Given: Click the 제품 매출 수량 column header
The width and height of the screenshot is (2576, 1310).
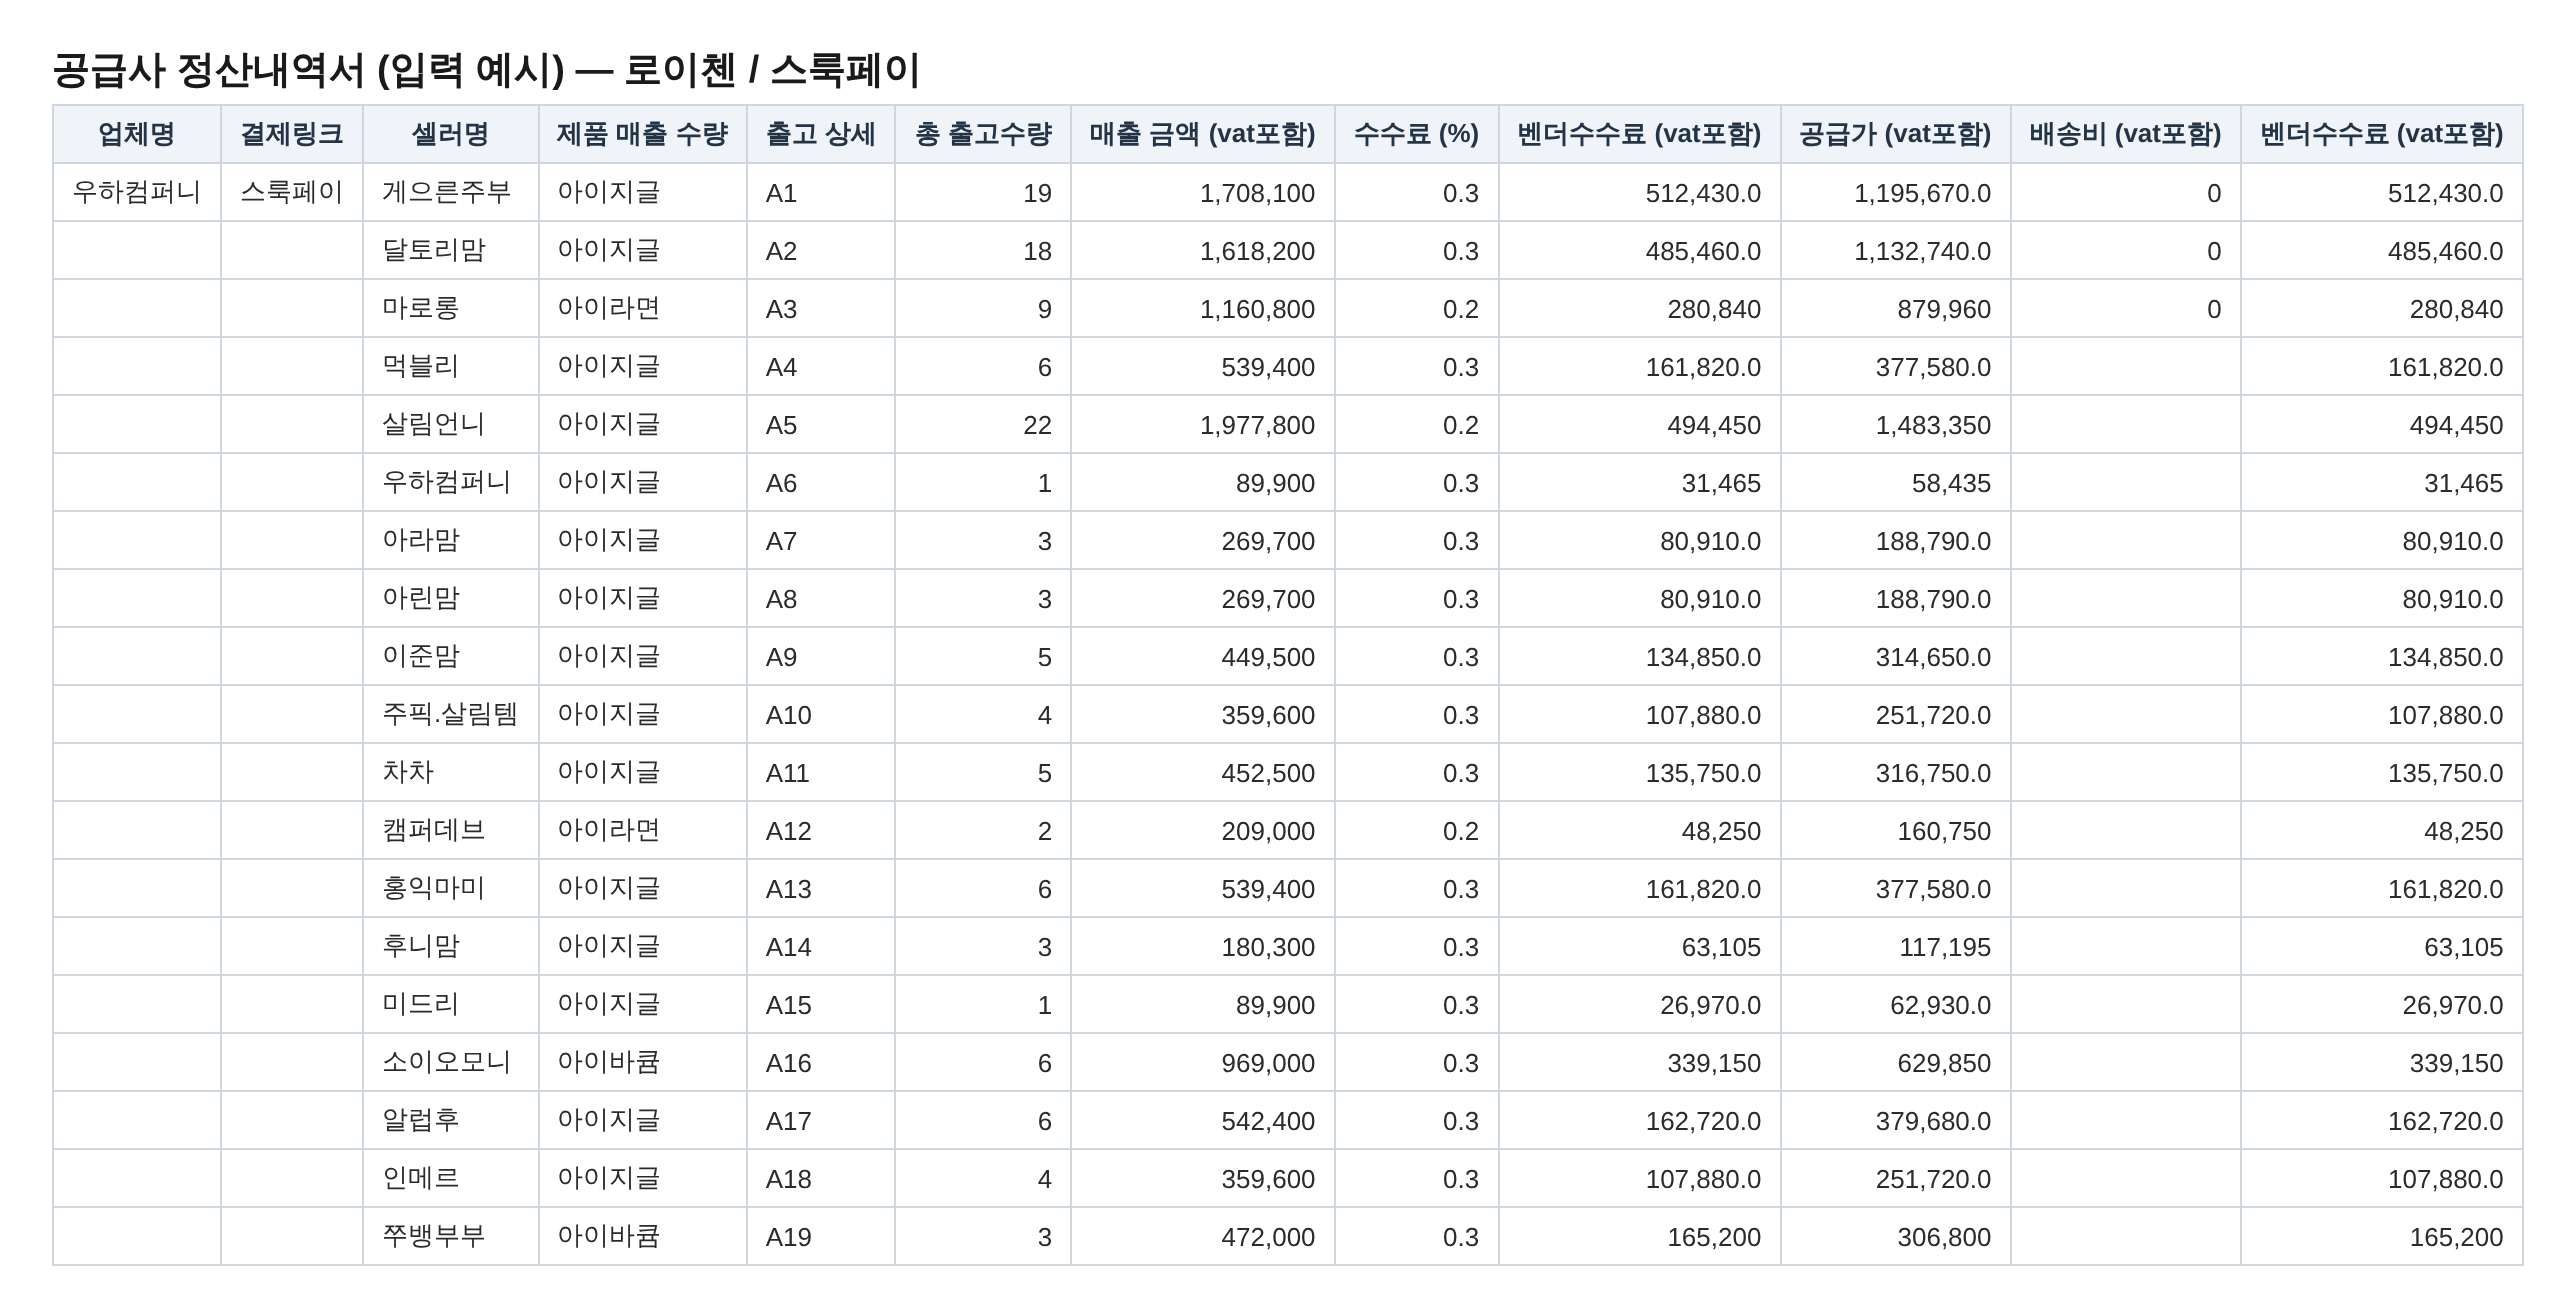Looking at the screenshot, I should (x=643, y=134).
